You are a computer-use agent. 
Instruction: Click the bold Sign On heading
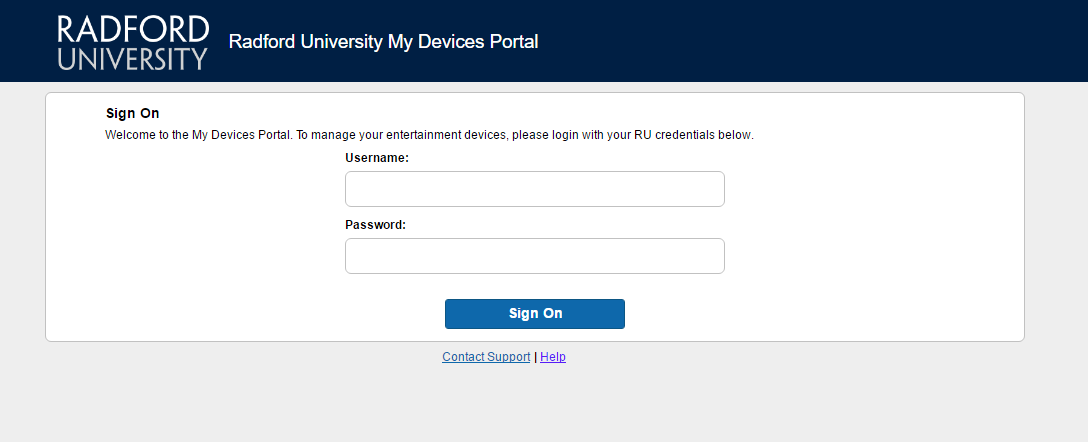point(133,113)
